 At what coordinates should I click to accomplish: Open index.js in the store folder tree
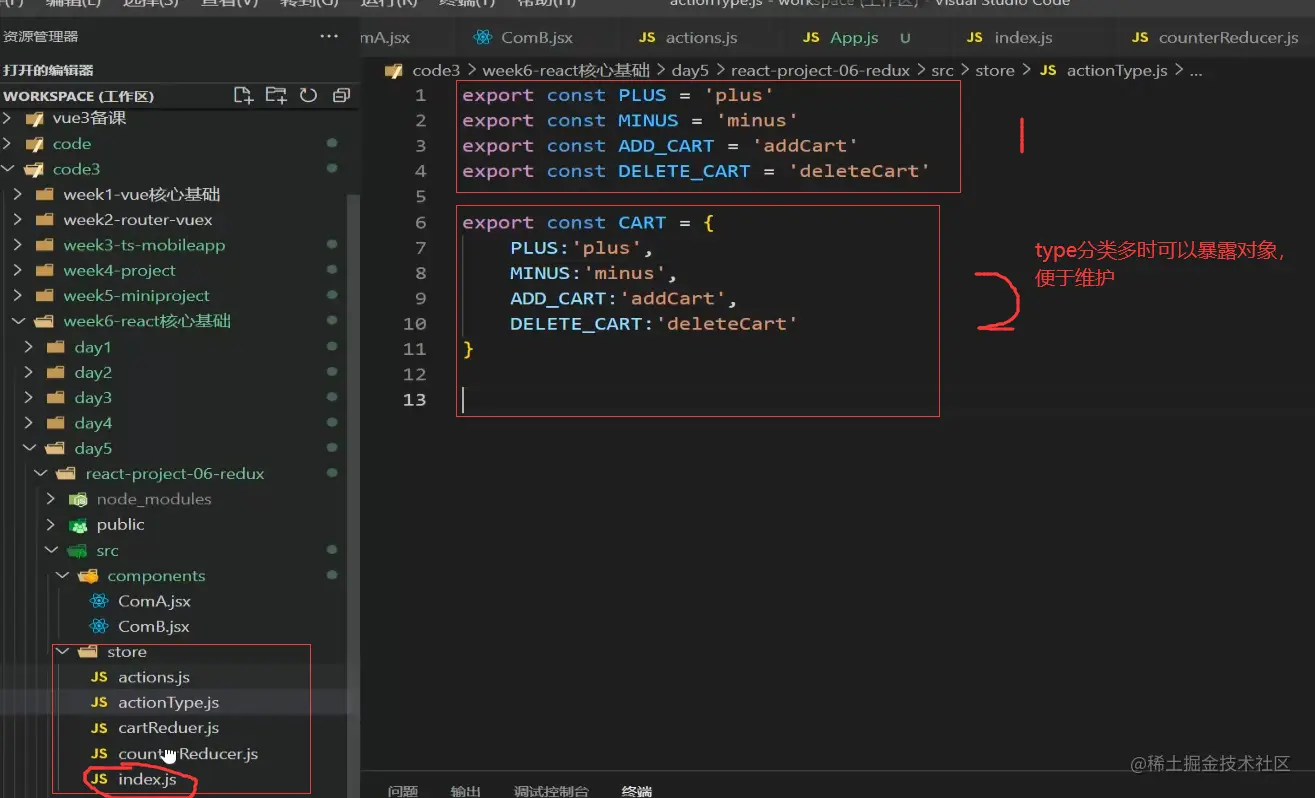(147, 779)
